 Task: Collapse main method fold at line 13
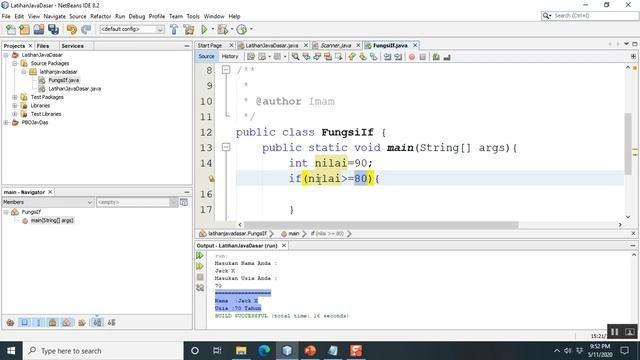tap(226, 147)
